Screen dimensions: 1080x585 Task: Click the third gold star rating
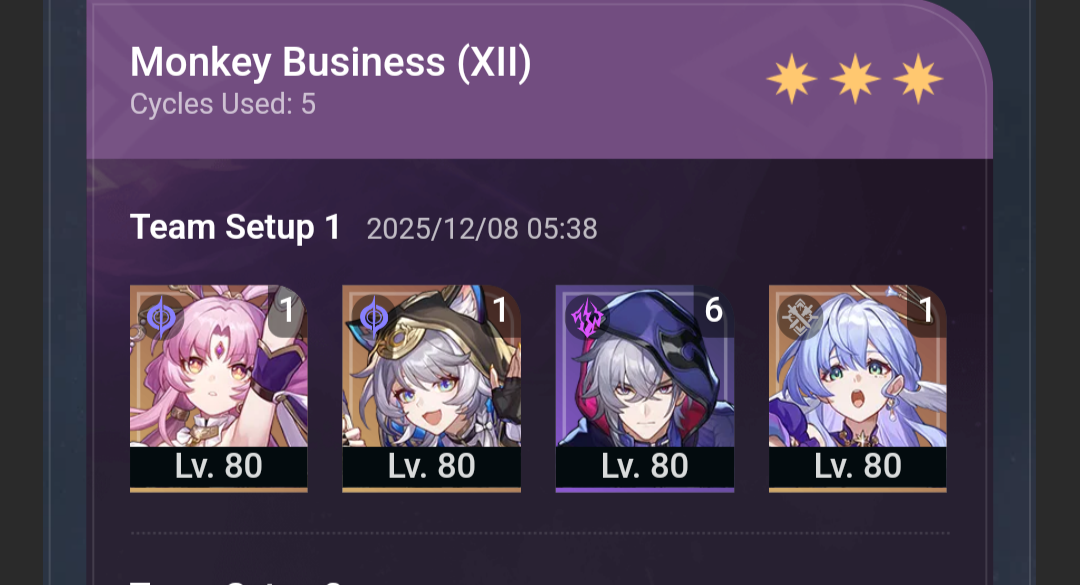[x=918, y=79]
